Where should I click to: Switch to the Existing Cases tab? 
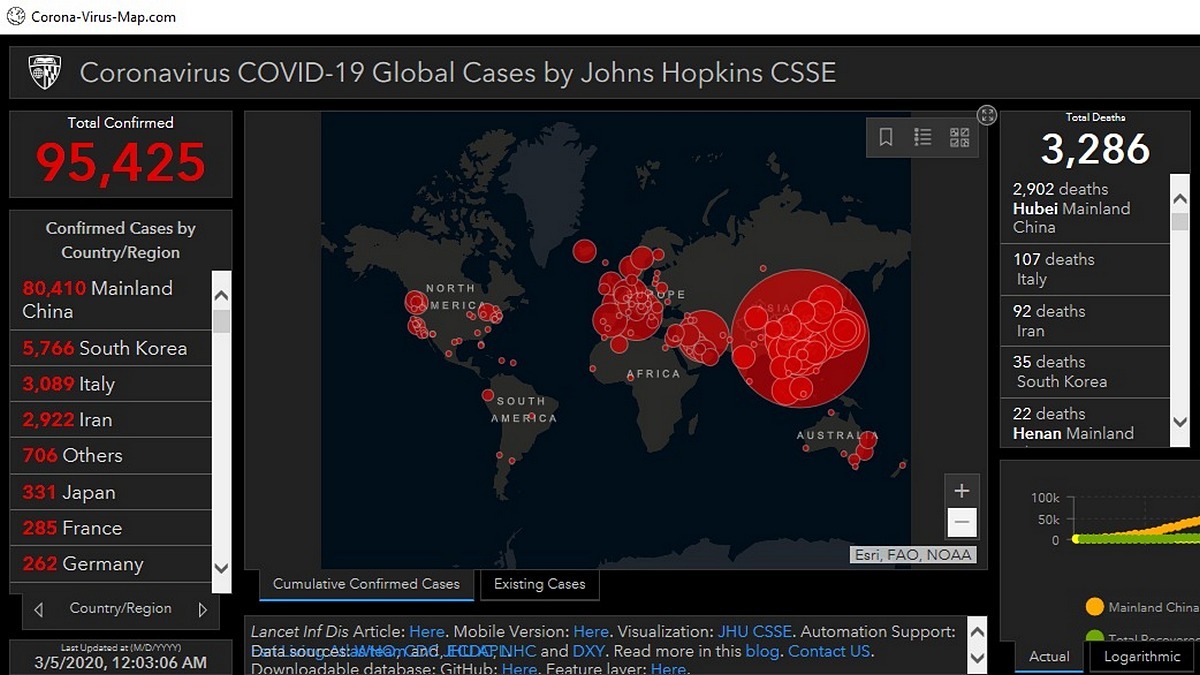pos(539,584)
